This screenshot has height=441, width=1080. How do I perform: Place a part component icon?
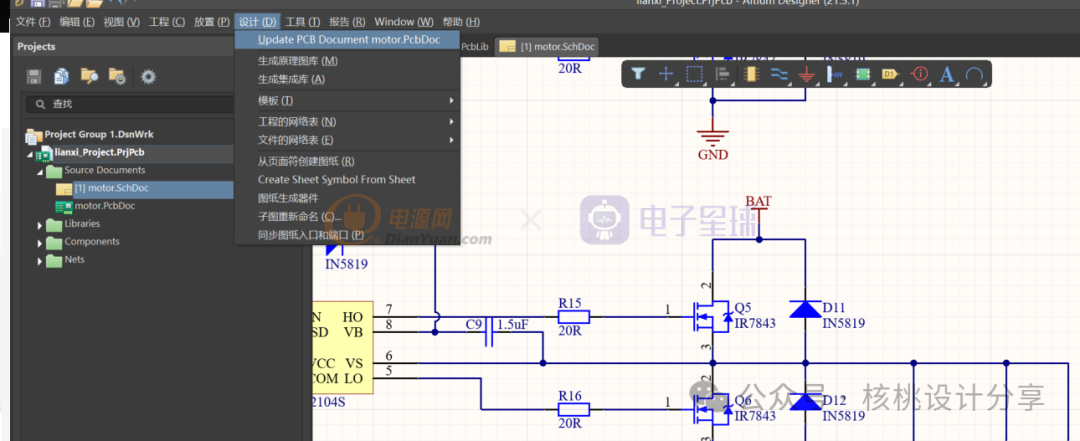point(751,74)
